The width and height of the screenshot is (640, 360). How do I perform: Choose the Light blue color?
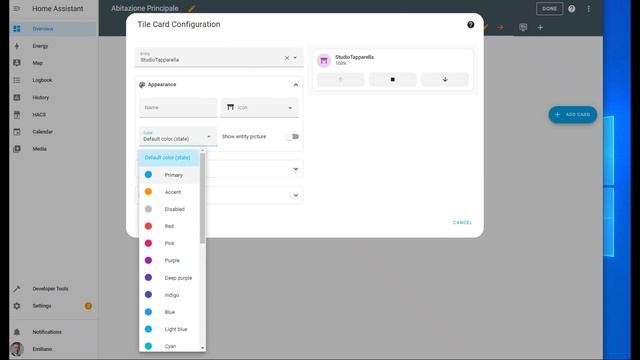pos(169,329)
